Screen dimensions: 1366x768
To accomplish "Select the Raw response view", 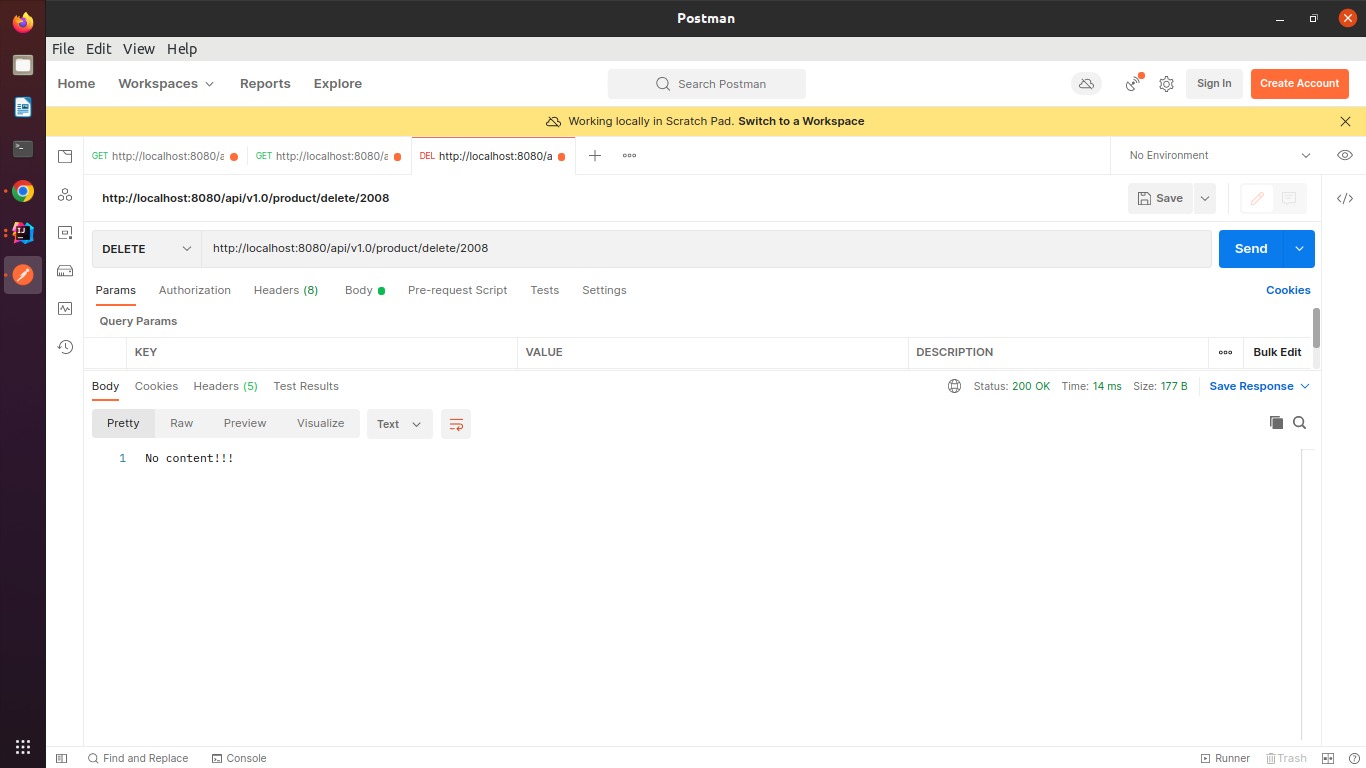I will (x=181, y=423).
